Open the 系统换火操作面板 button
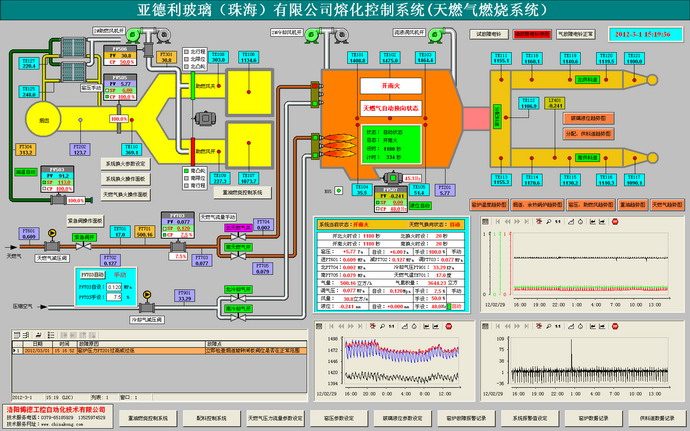This screenshot has width=690, height=431. [125, 179]
